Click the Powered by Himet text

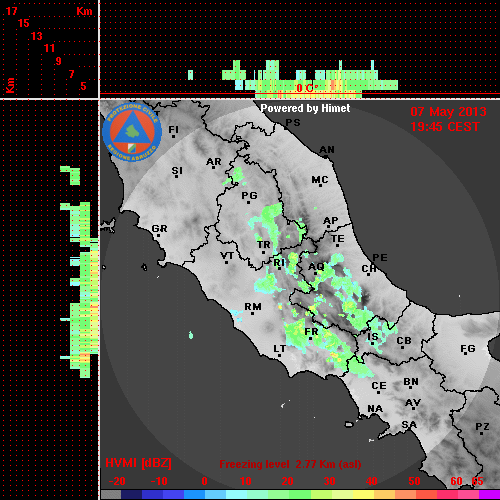pos(305,108)
